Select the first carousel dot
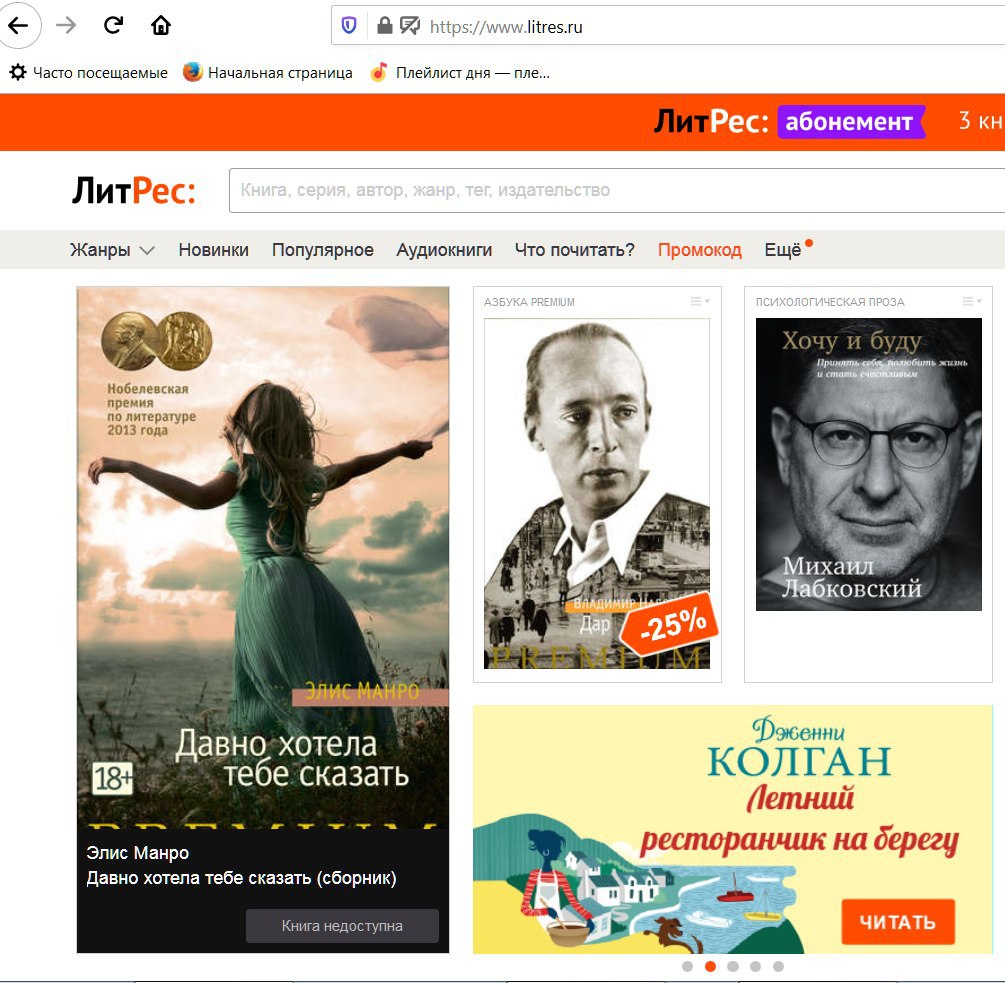 click(688, 966)
